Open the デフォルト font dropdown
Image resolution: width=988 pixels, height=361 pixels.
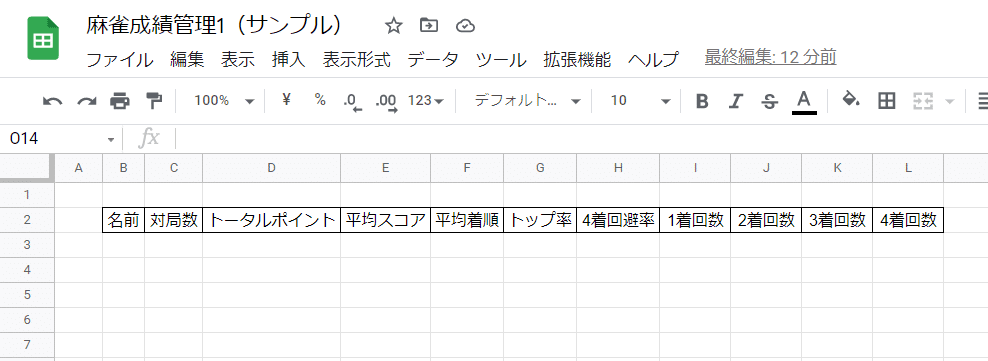[527, 101]
